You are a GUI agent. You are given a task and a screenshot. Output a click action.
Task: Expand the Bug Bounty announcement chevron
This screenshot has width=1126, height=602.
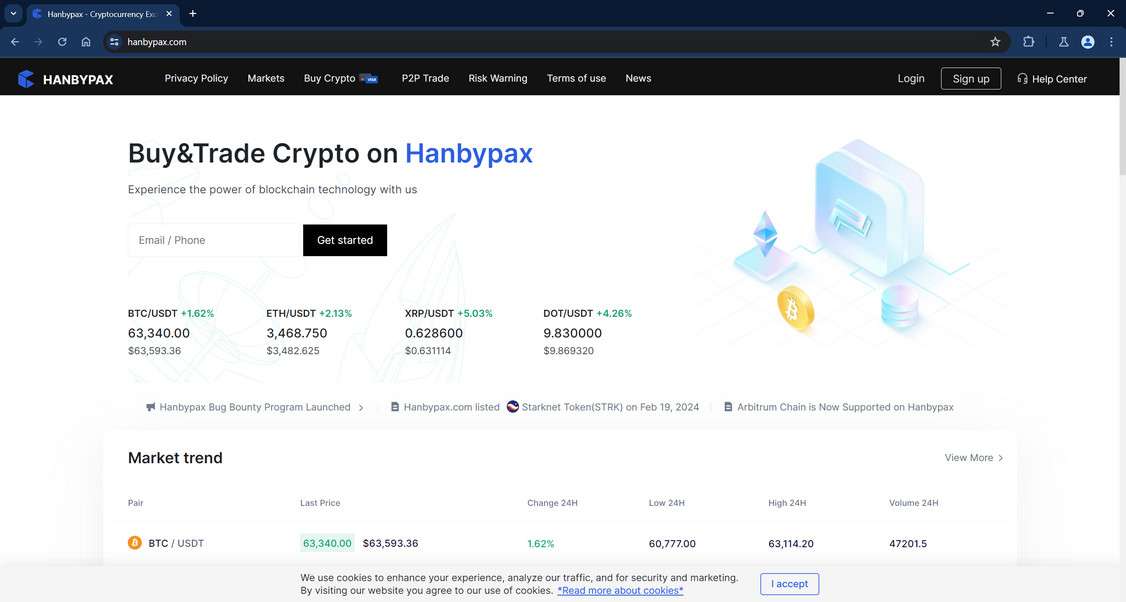(x=360, y=407)
